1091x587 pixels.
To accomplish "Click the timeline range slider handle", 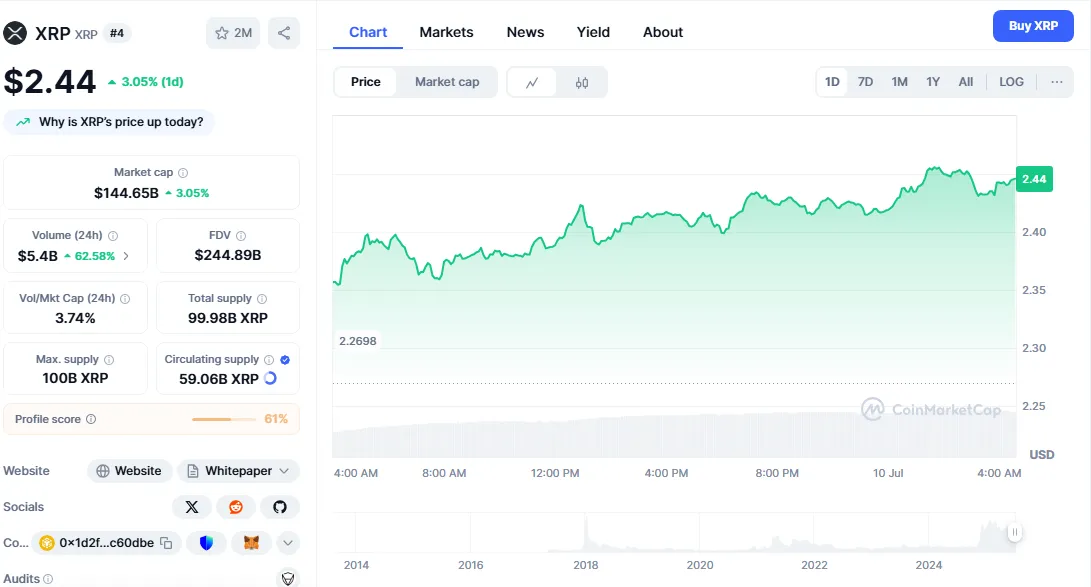I will [x=1014, y=533].
